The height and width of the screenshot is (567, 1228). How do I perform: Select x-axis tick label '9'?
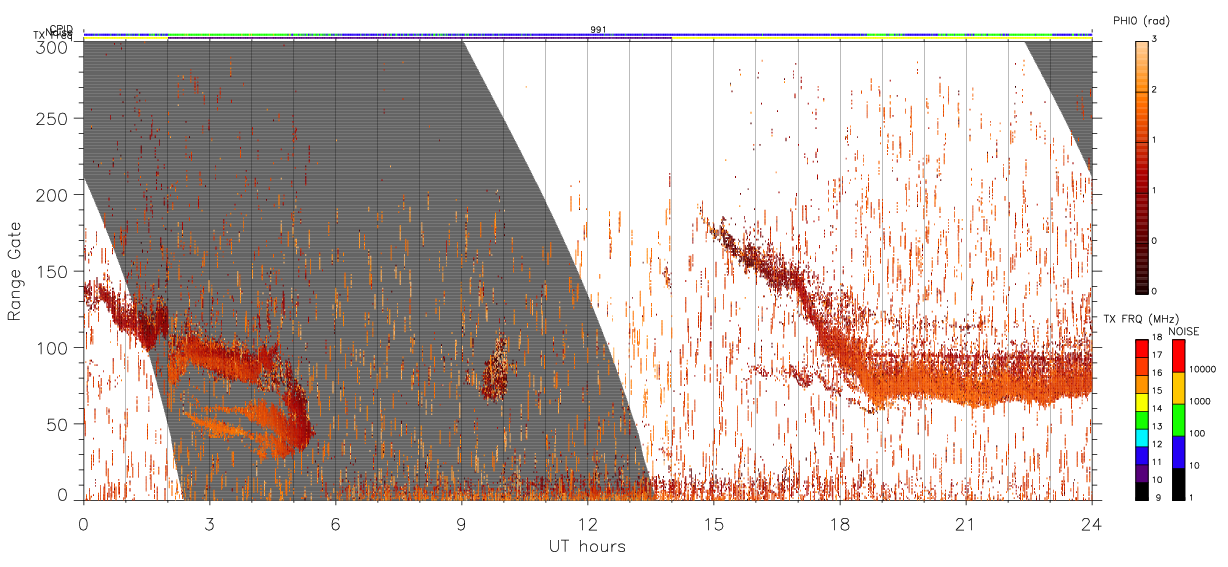click(x=461, y=524)
